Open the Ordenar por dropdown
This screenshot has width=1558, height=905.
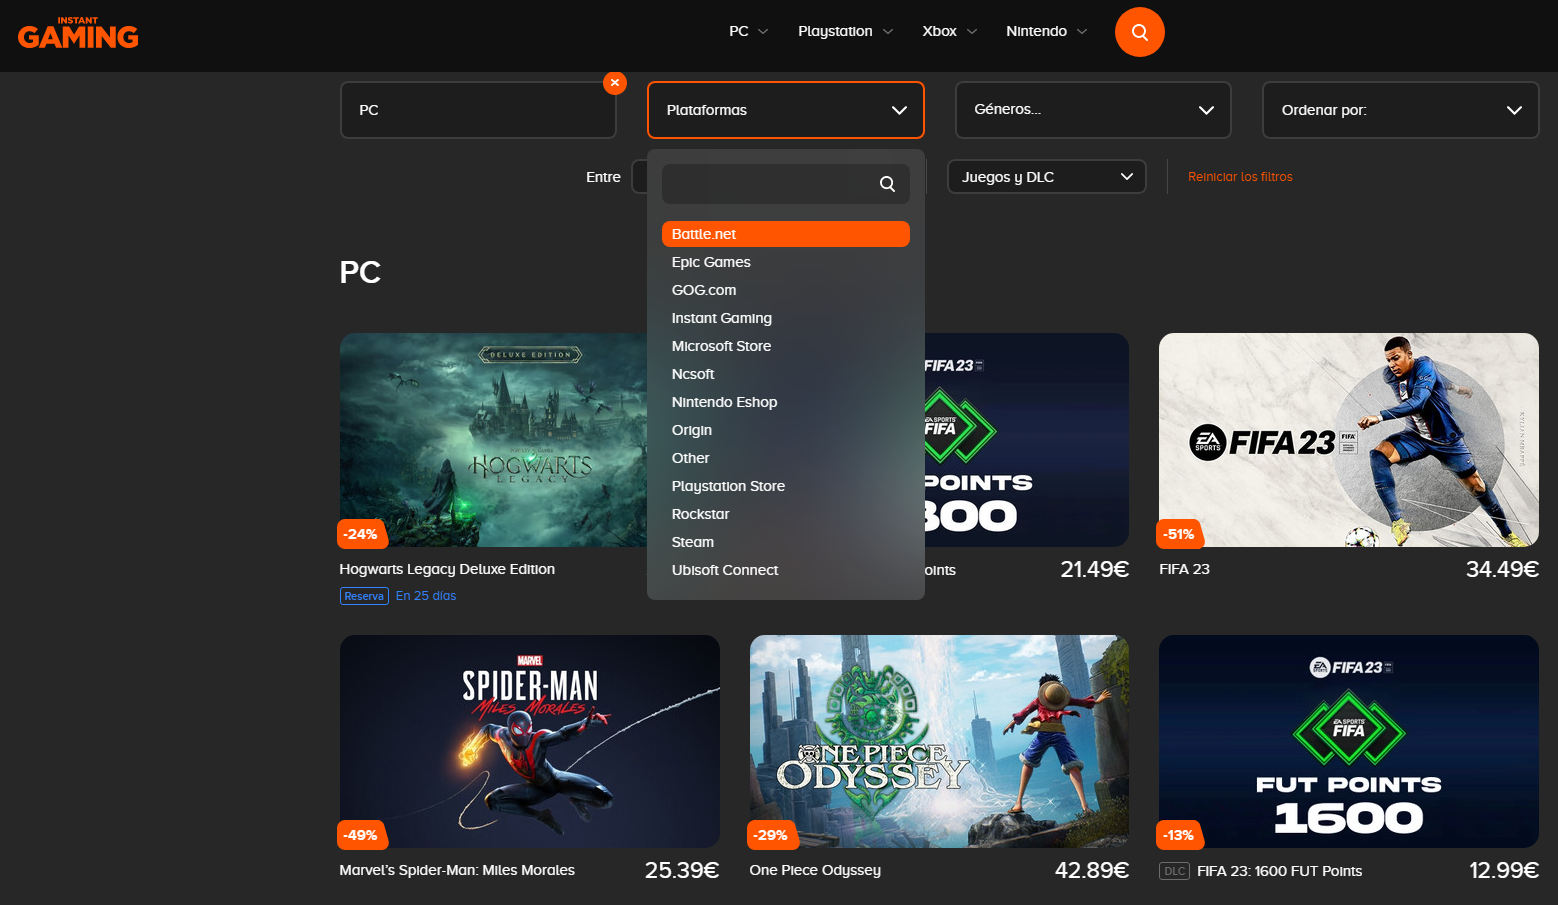pyautogui.click(x=1399, y=110)
